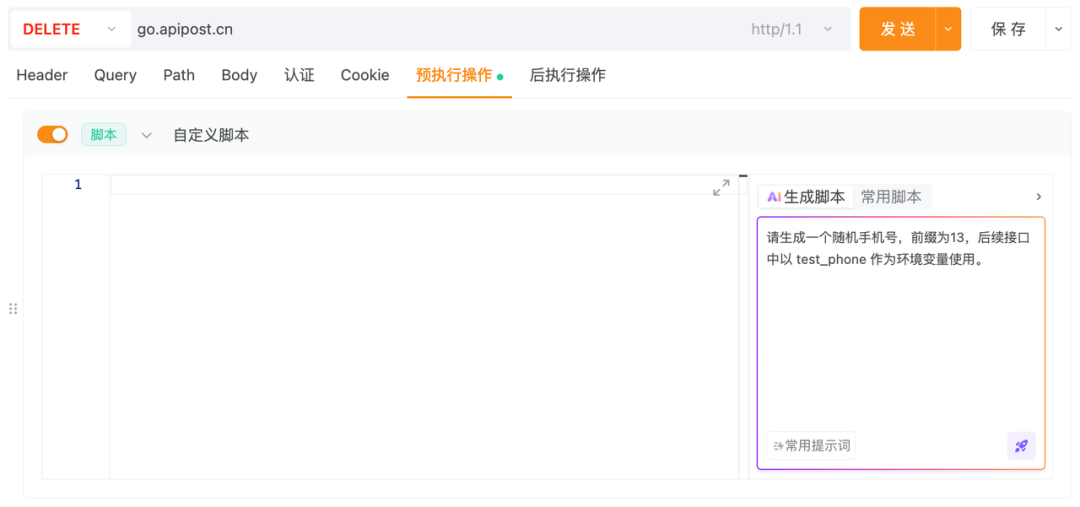
Task: Collapse the AI panel with right chevron
Action: click(x=1039, y=197)
